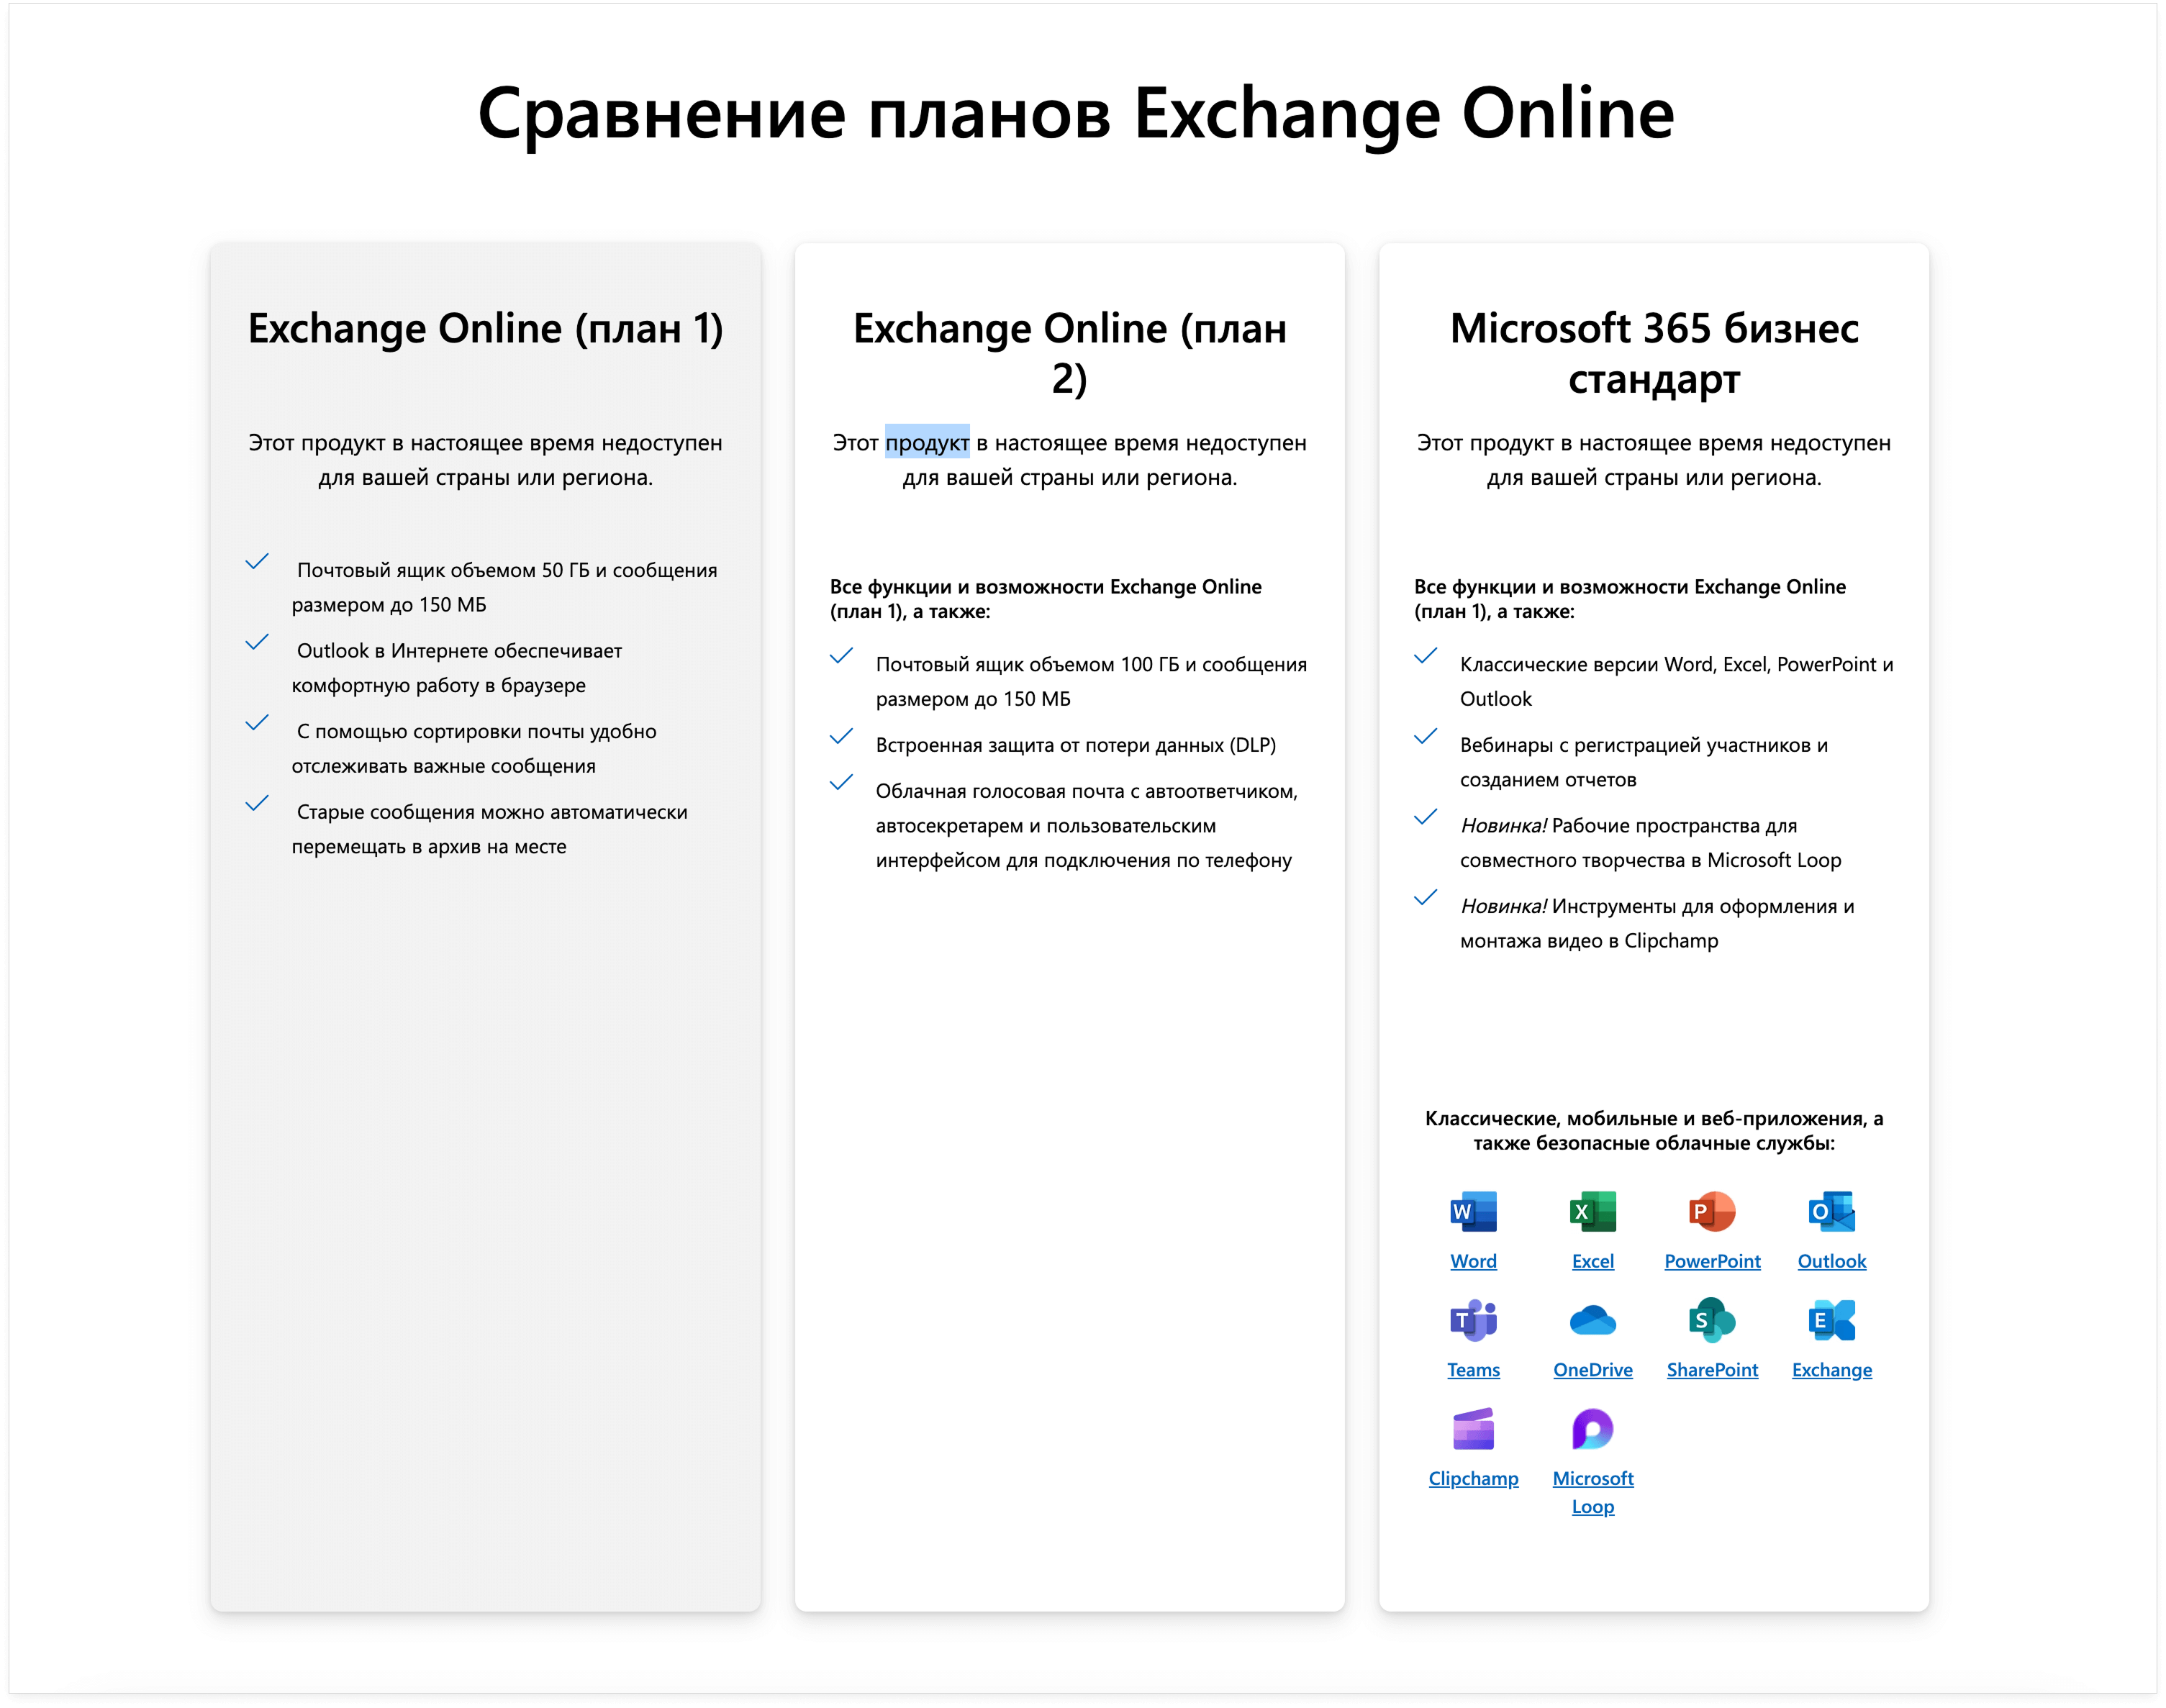Click the Word app icon

click(1473, 1212)
